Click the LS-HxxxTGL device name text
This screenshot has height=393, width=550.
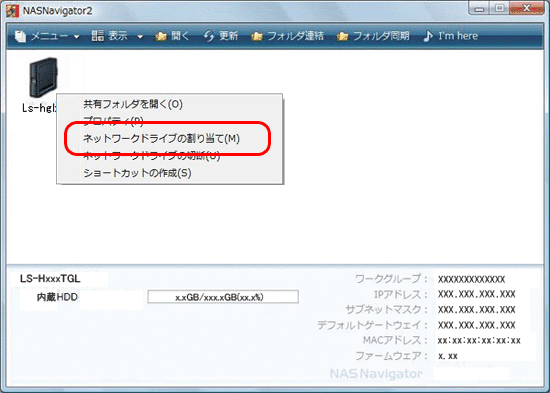(50, 279)
